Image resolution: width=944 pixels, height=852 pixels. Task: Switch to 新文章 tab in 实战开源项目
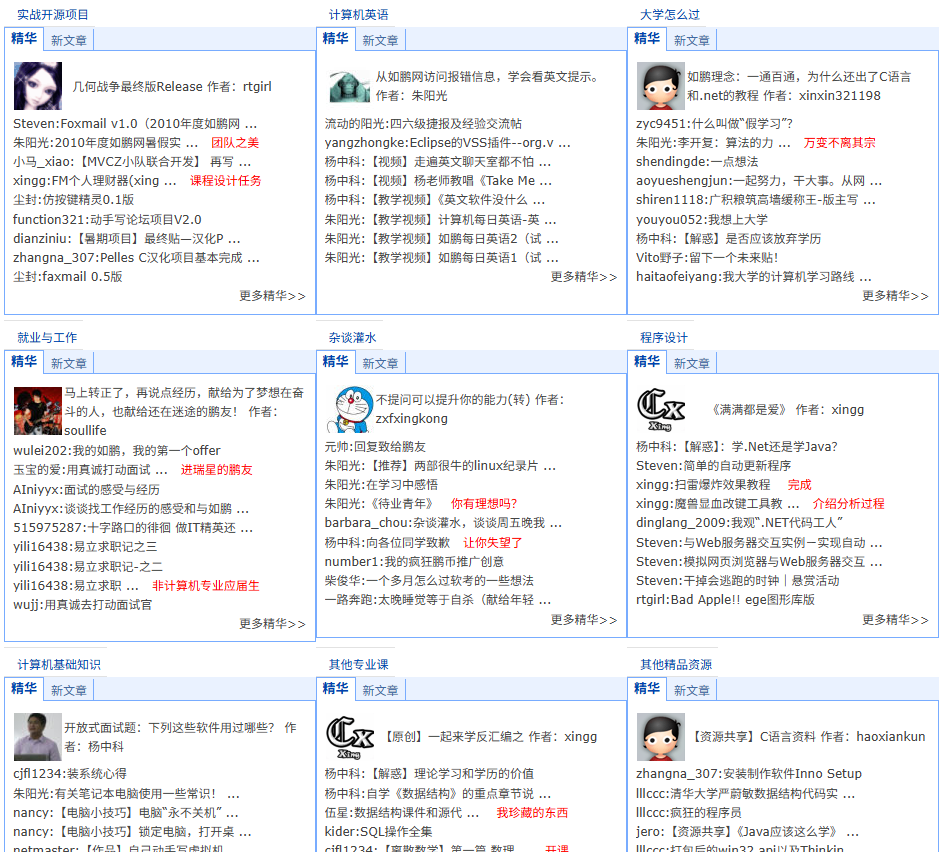[x=69, y=41]
